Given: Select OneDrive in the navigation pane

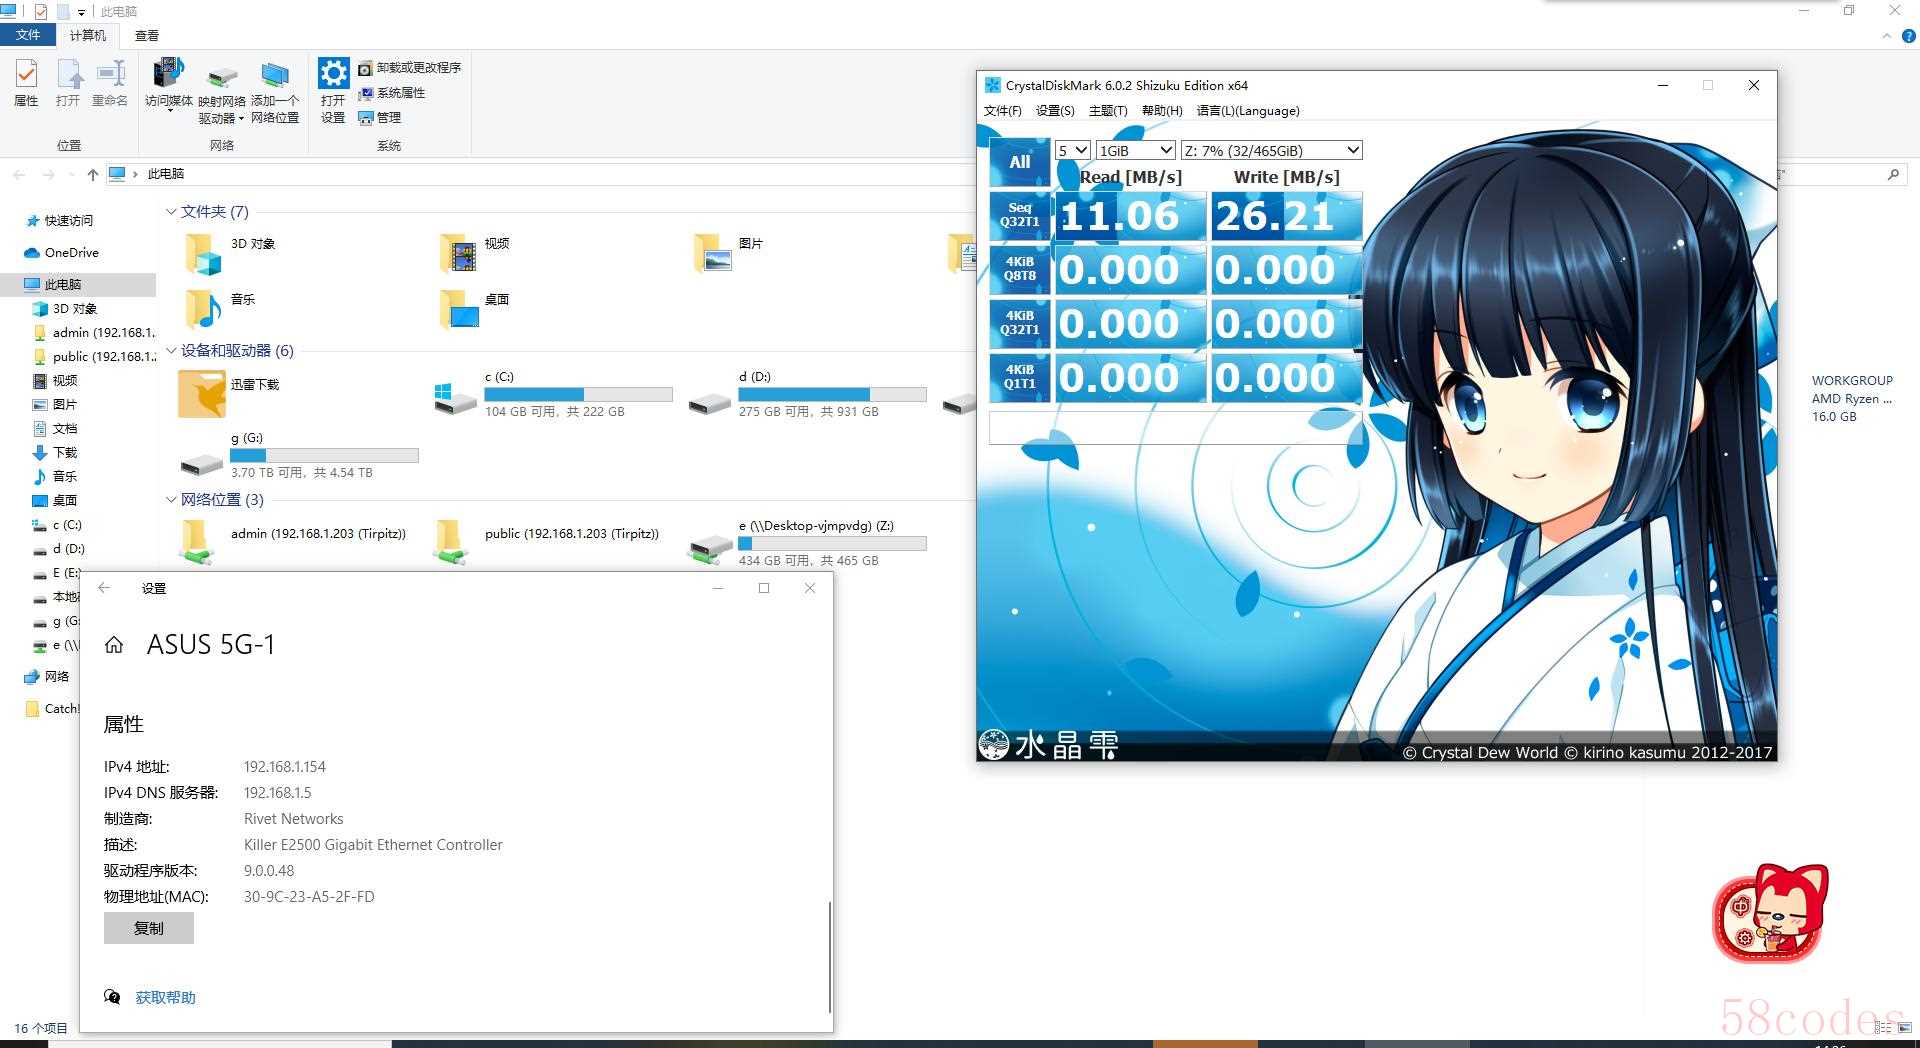Looking at the screenshot, I should [x=71, y=253].
